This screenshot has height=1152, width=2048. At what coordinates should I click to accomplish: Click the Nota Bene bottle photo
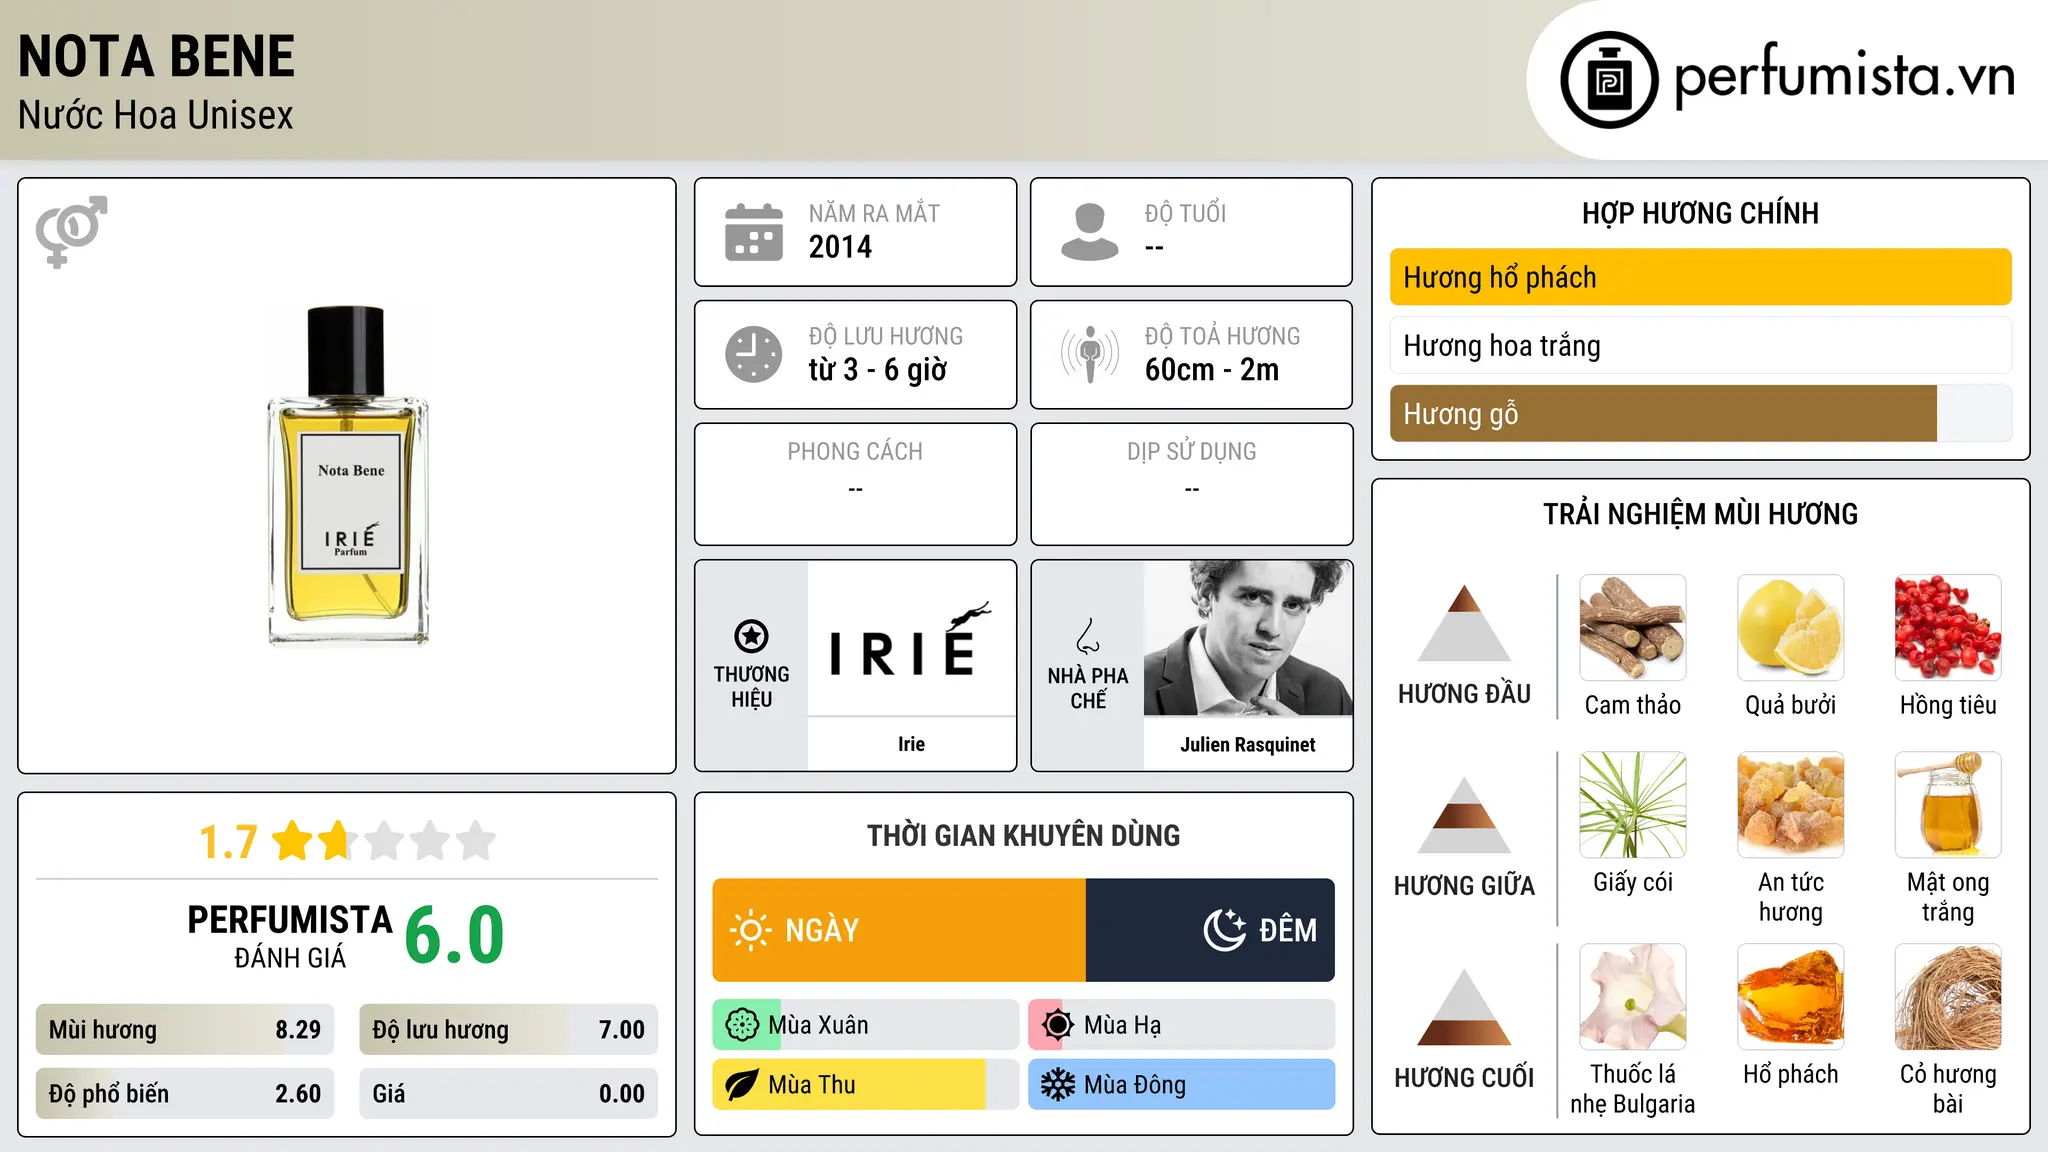pos(347,475)
